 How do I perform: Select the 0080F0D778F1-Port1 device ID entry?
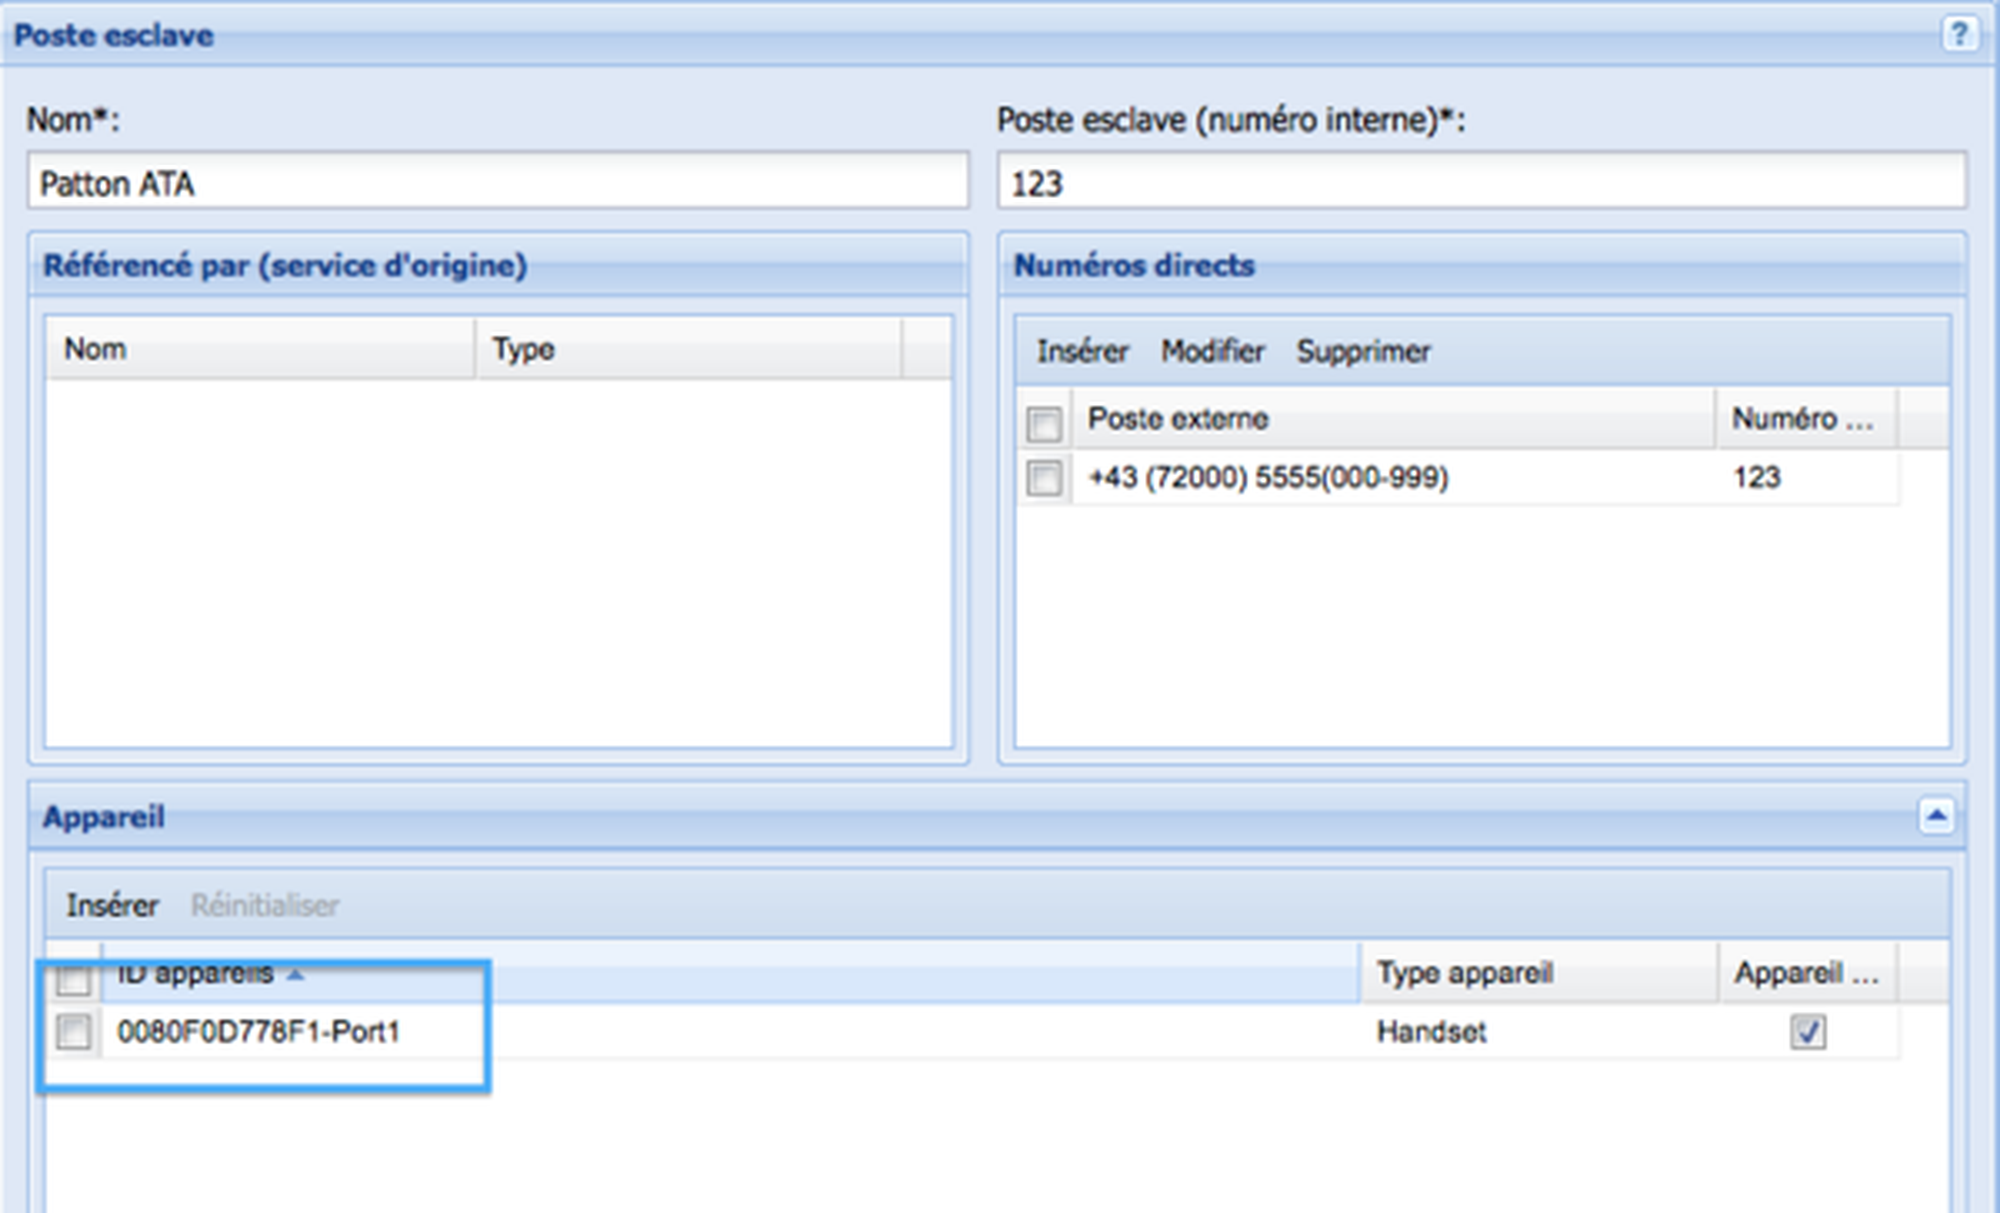click(x=258, y=1031)
